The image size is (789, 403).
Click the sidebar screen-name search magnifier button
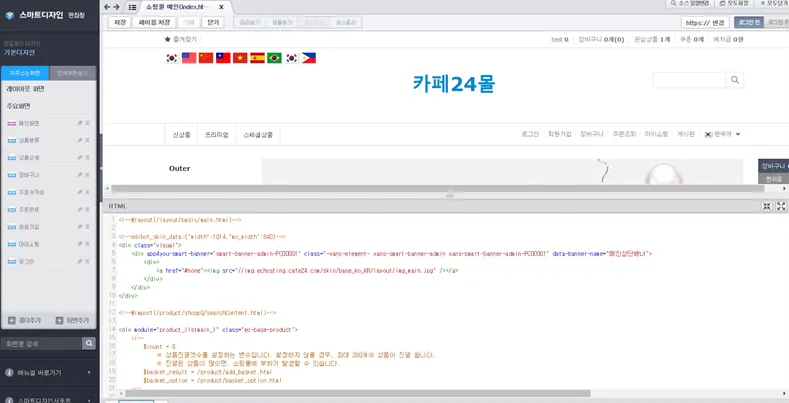89,344
